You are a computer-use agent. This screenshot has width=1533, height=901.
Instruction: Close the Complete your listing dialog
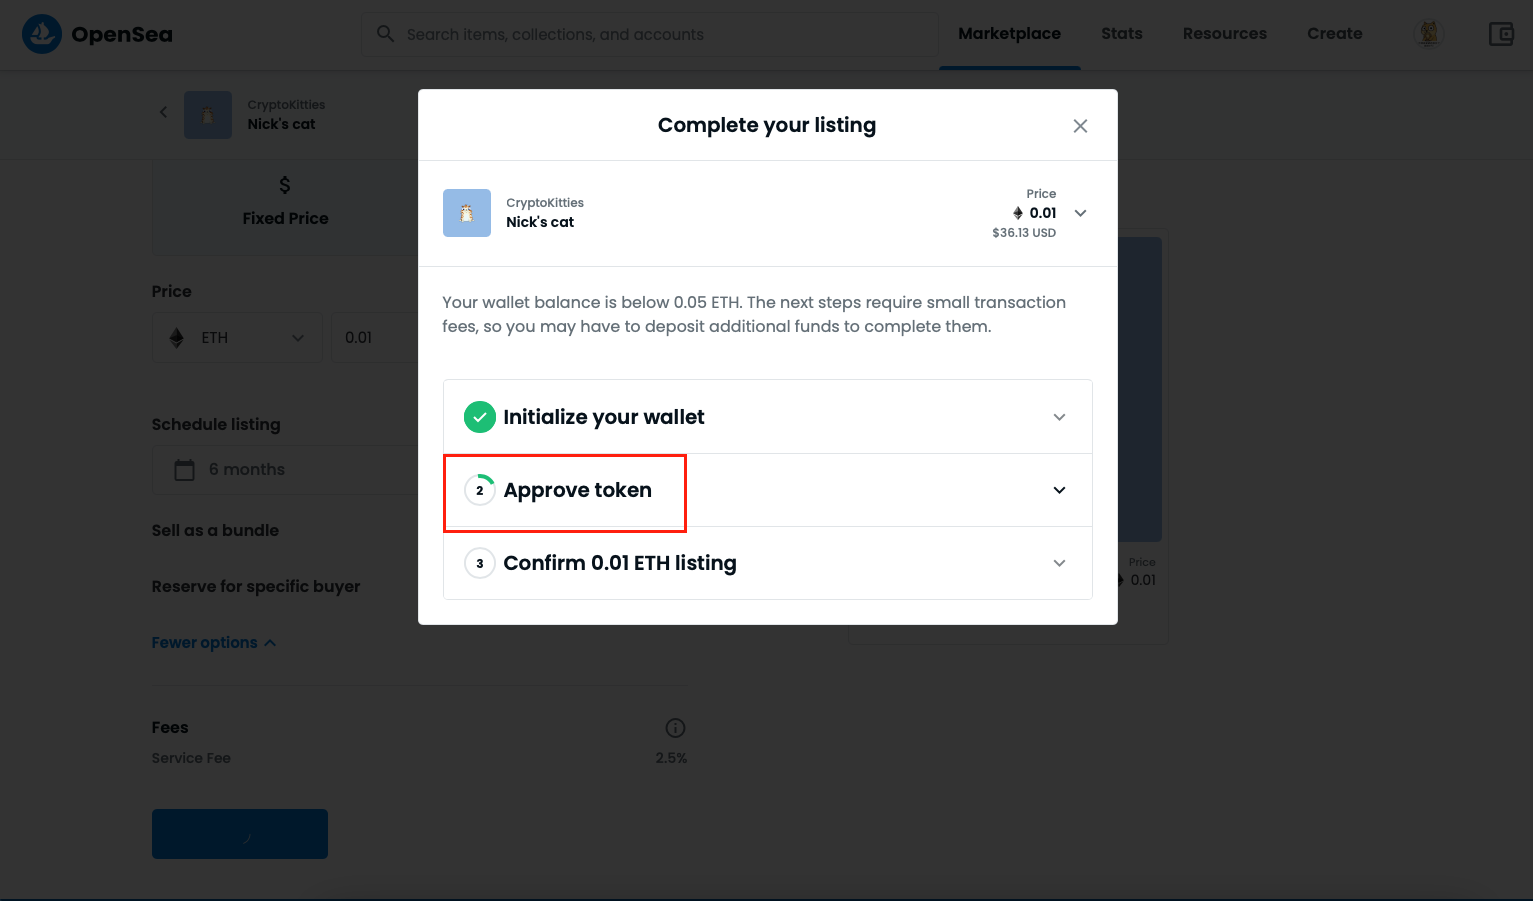tap(1080, 126)
